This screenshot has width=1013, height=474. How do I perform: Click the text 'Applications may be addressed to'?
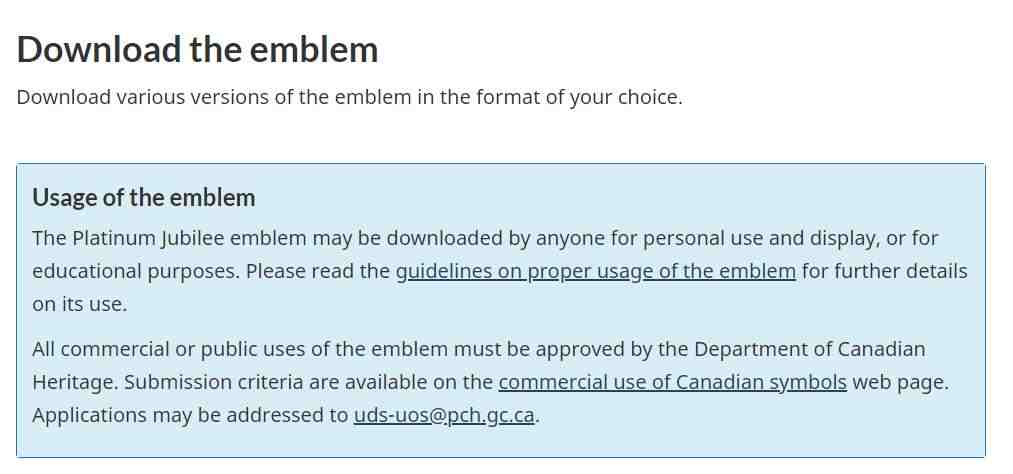tap(190, 415)
